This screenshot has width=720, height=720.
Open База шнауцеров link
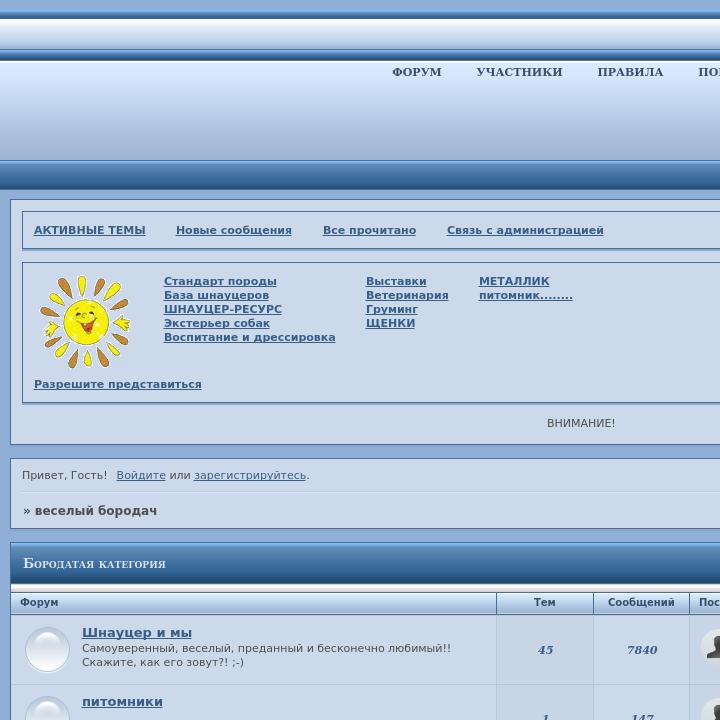216,295
